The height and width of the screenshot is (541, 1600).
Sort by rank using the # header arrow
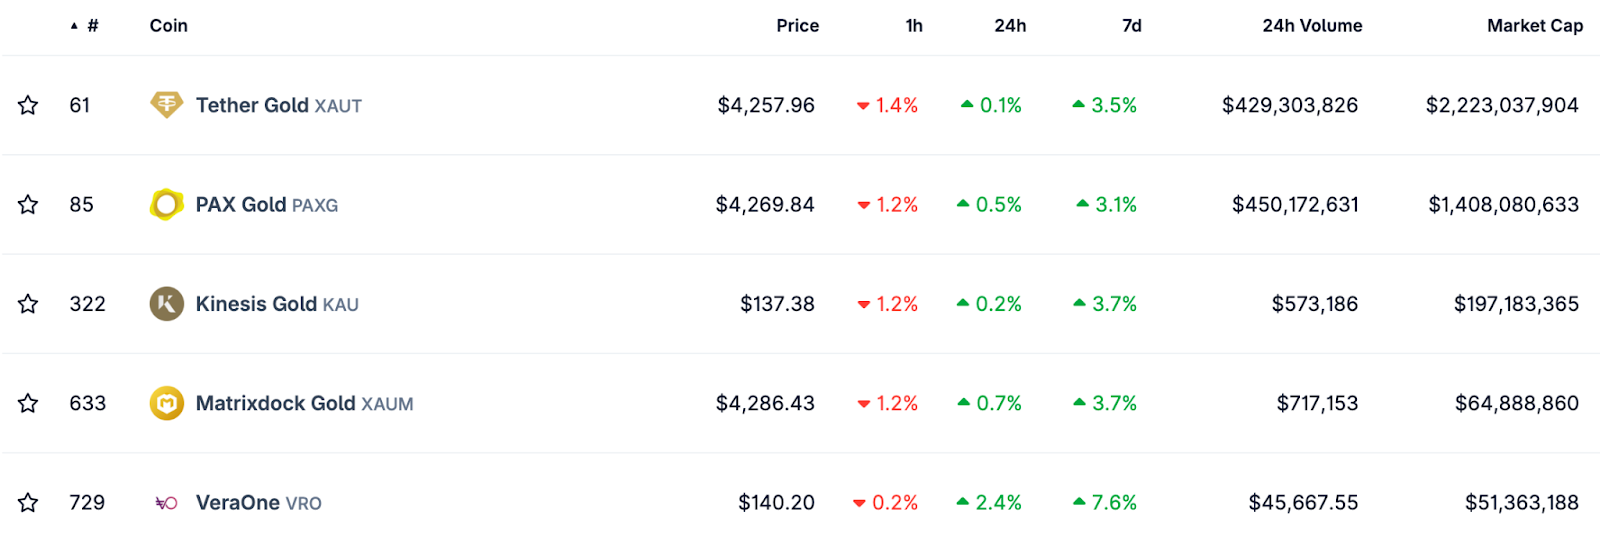click(x=85, y=26)
